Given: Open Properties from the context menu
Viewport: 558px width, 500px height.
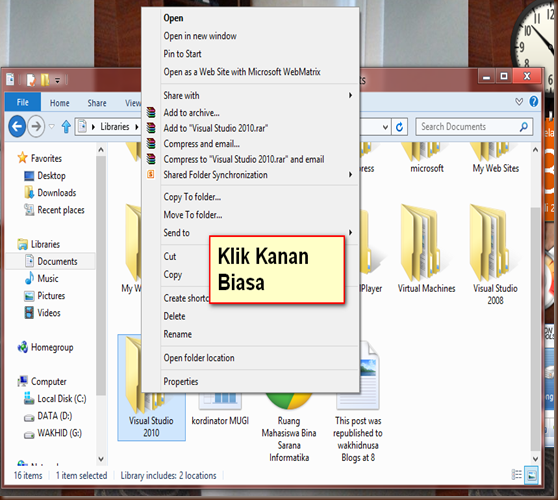Looking at the screenshot, I should tap(181, 381).
